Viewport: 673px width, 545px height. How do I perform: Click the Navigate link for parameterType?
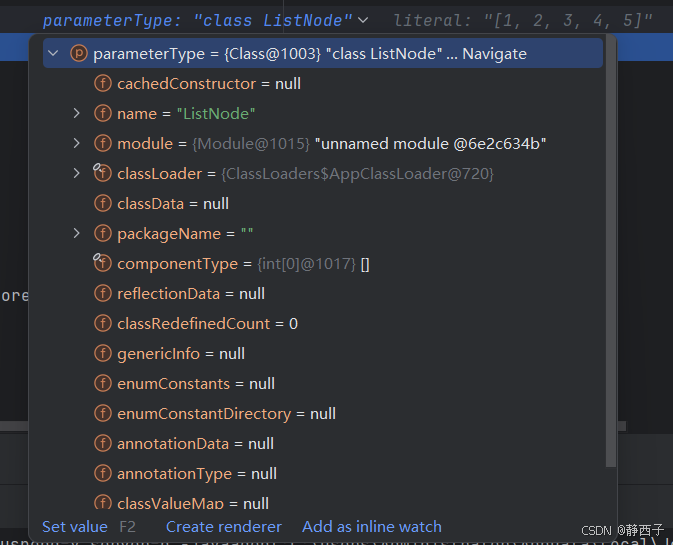coord(494,54)
